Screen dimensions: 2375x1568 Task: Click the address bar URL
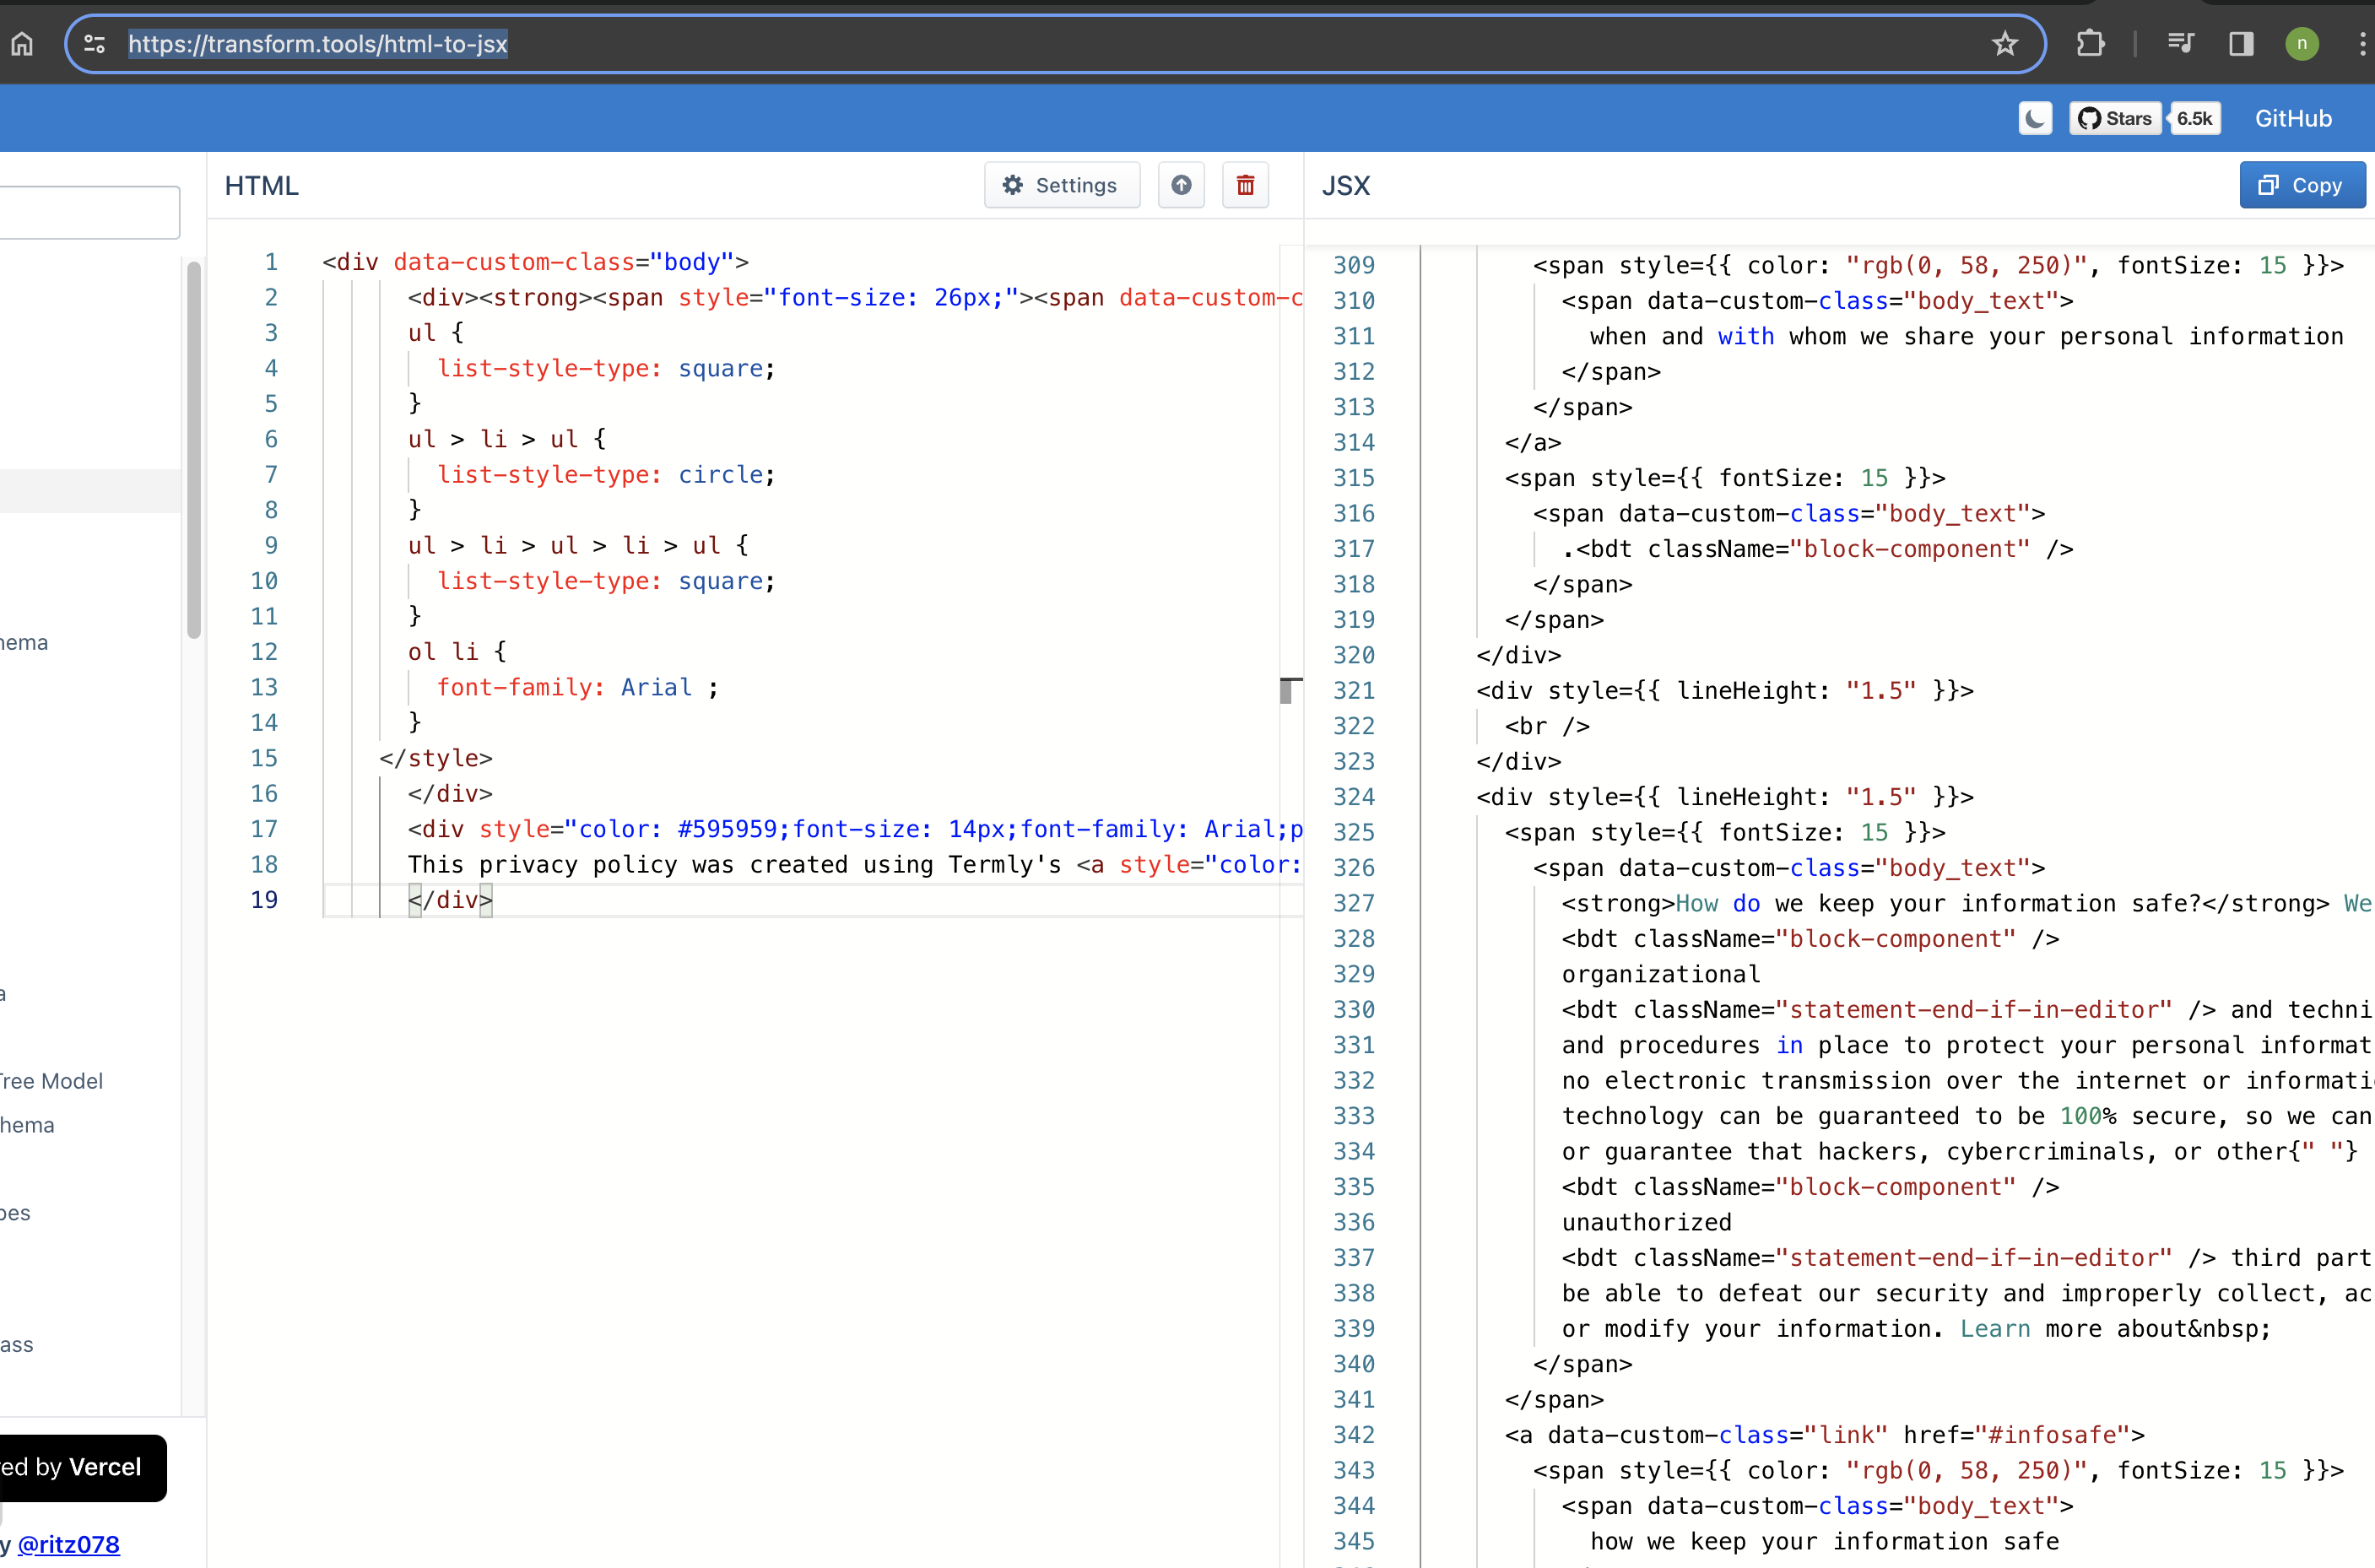point(318,44)
